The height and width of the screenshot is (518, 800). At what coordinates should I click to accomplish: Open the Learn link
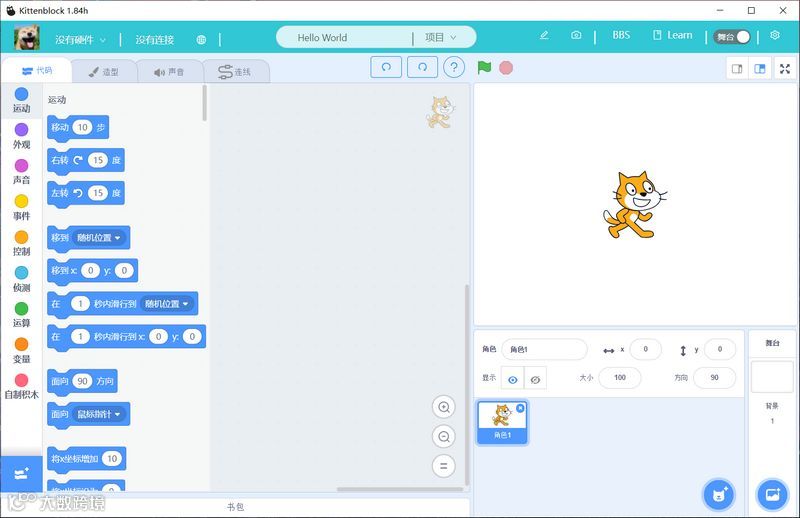pyautogui.click(x=672, y=35)
